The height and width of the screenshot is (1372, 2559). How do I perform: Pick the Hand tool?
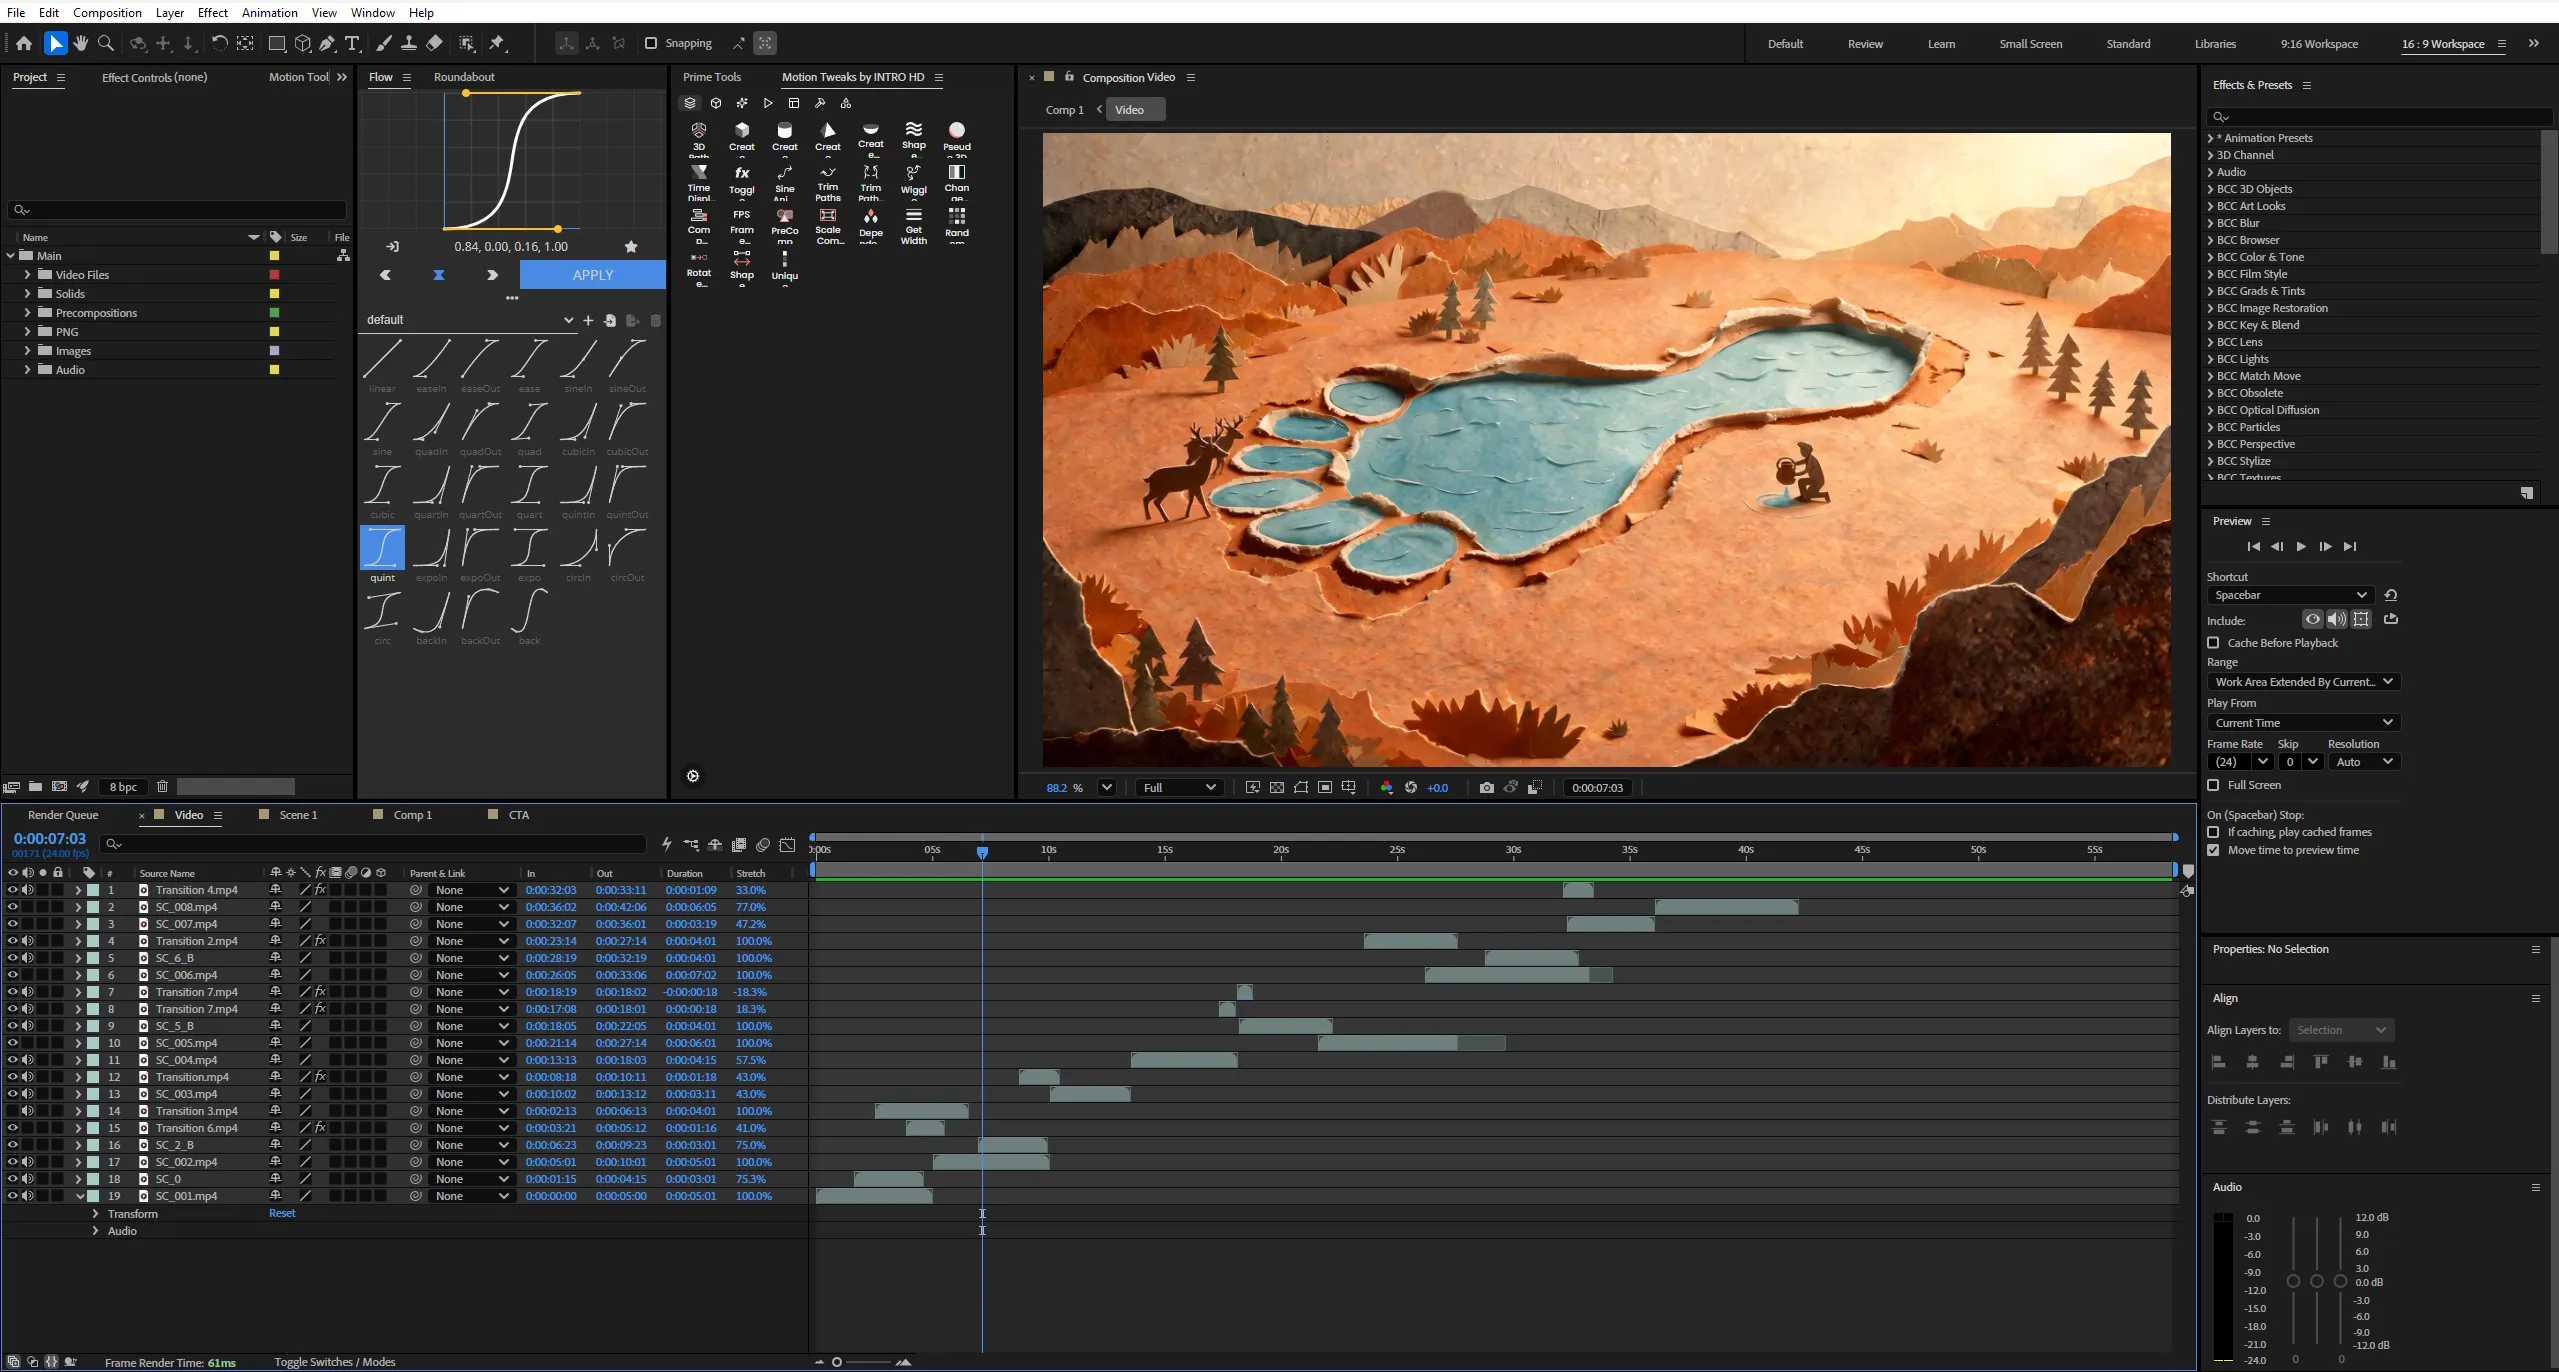(80, 43)
